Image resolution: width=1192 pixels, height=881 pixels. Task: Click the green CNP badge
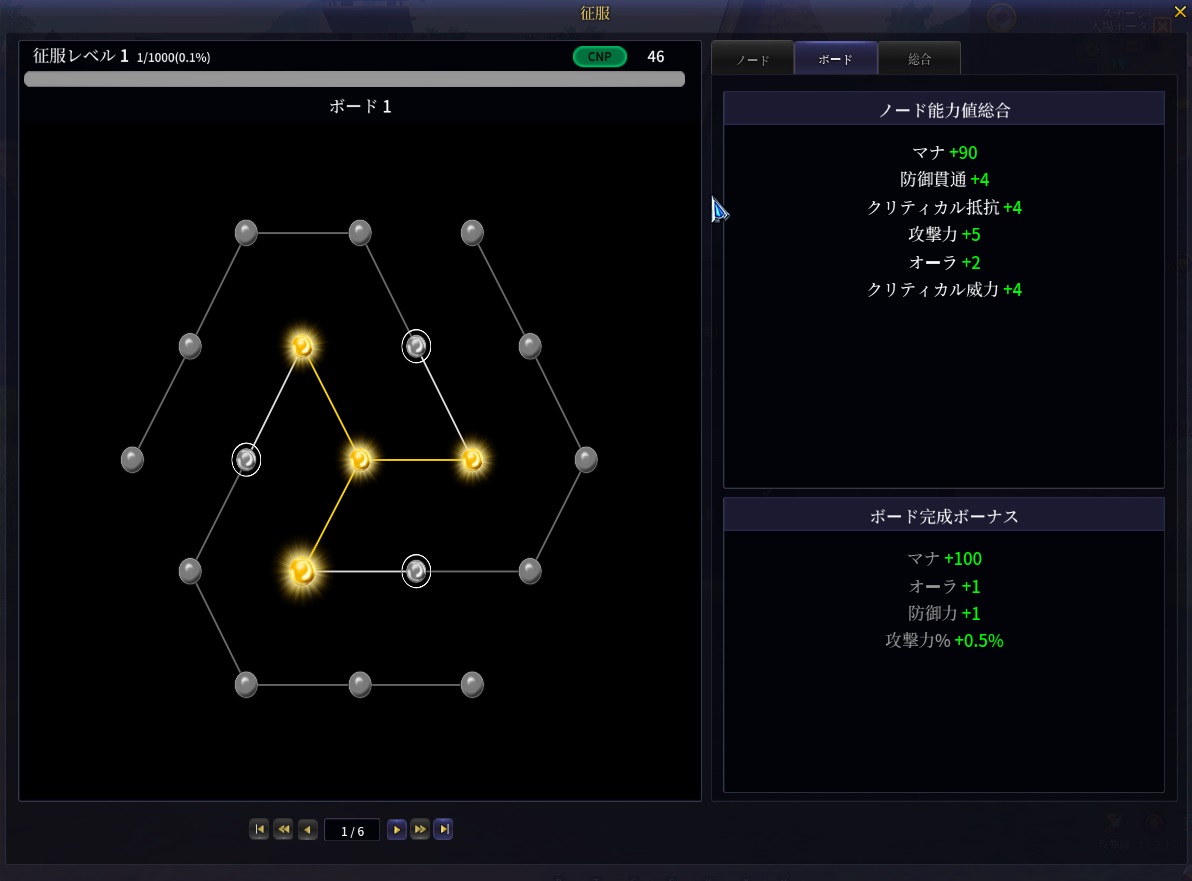pos(599,57)
